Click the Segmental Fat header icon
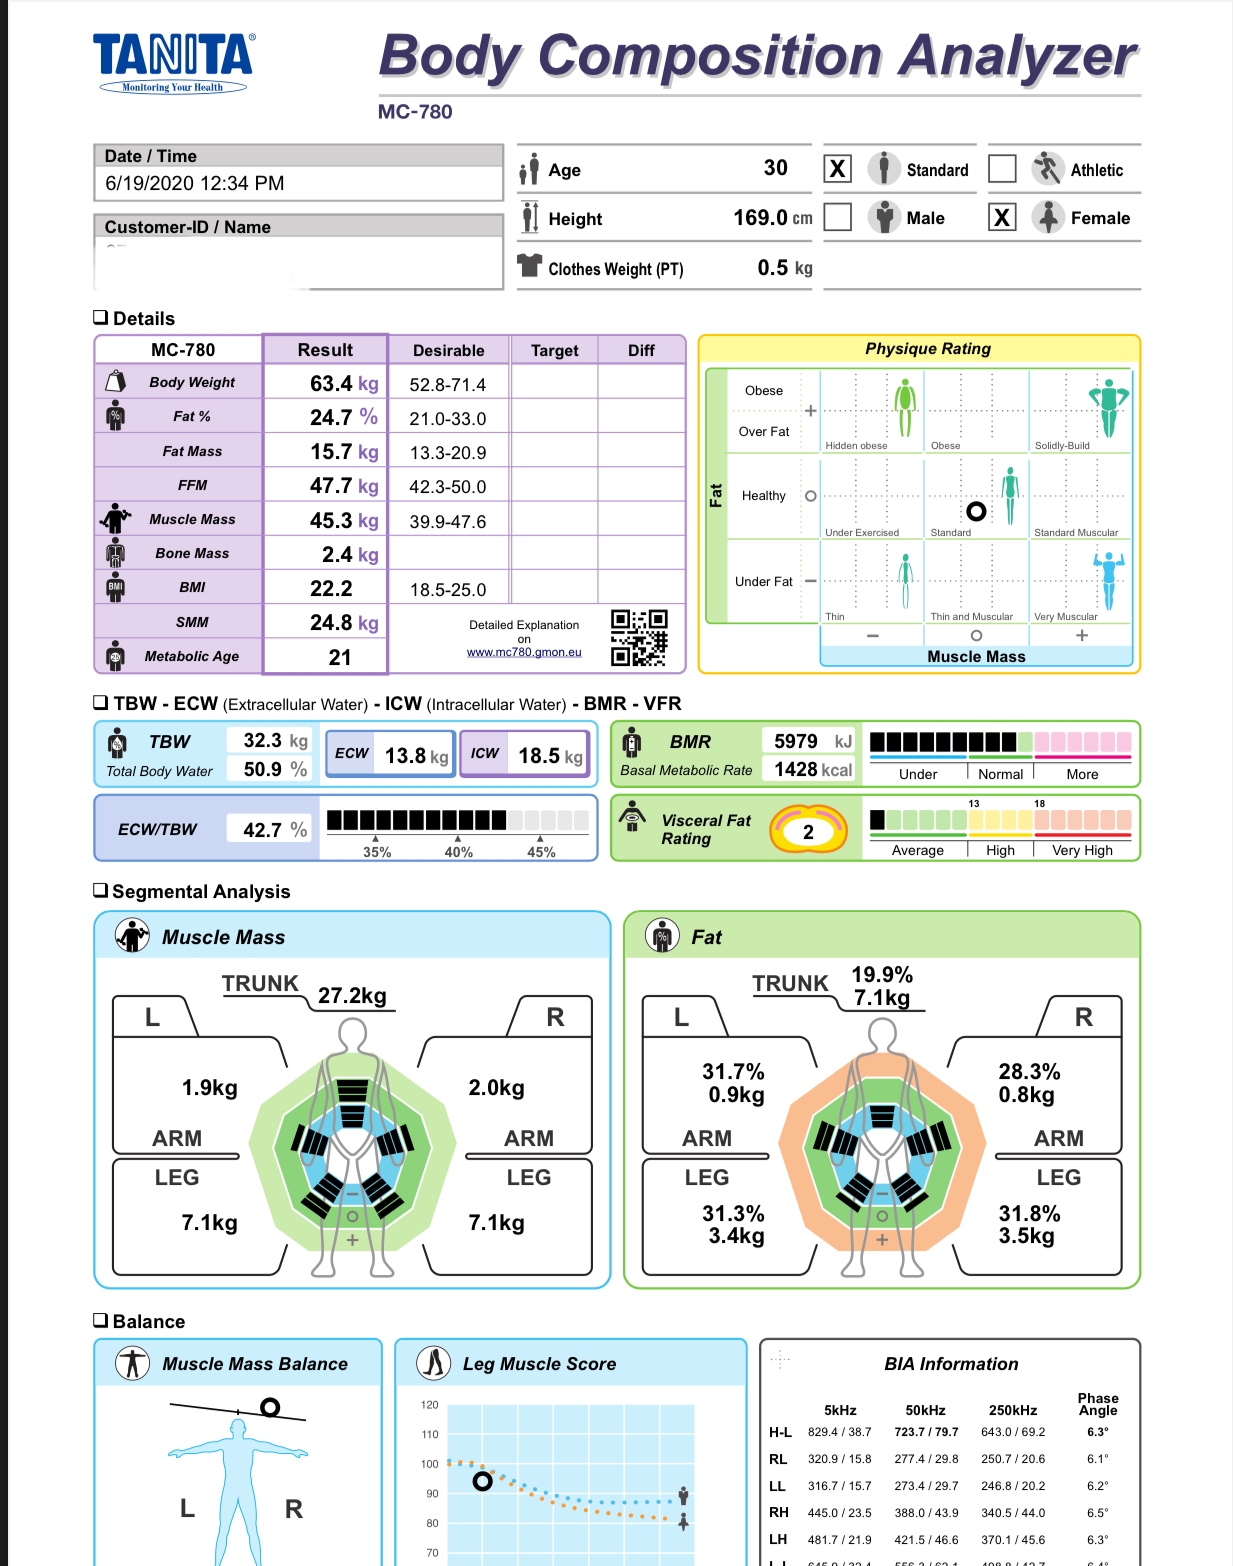The image size is (1233, 1566). (x=662, y=936)
